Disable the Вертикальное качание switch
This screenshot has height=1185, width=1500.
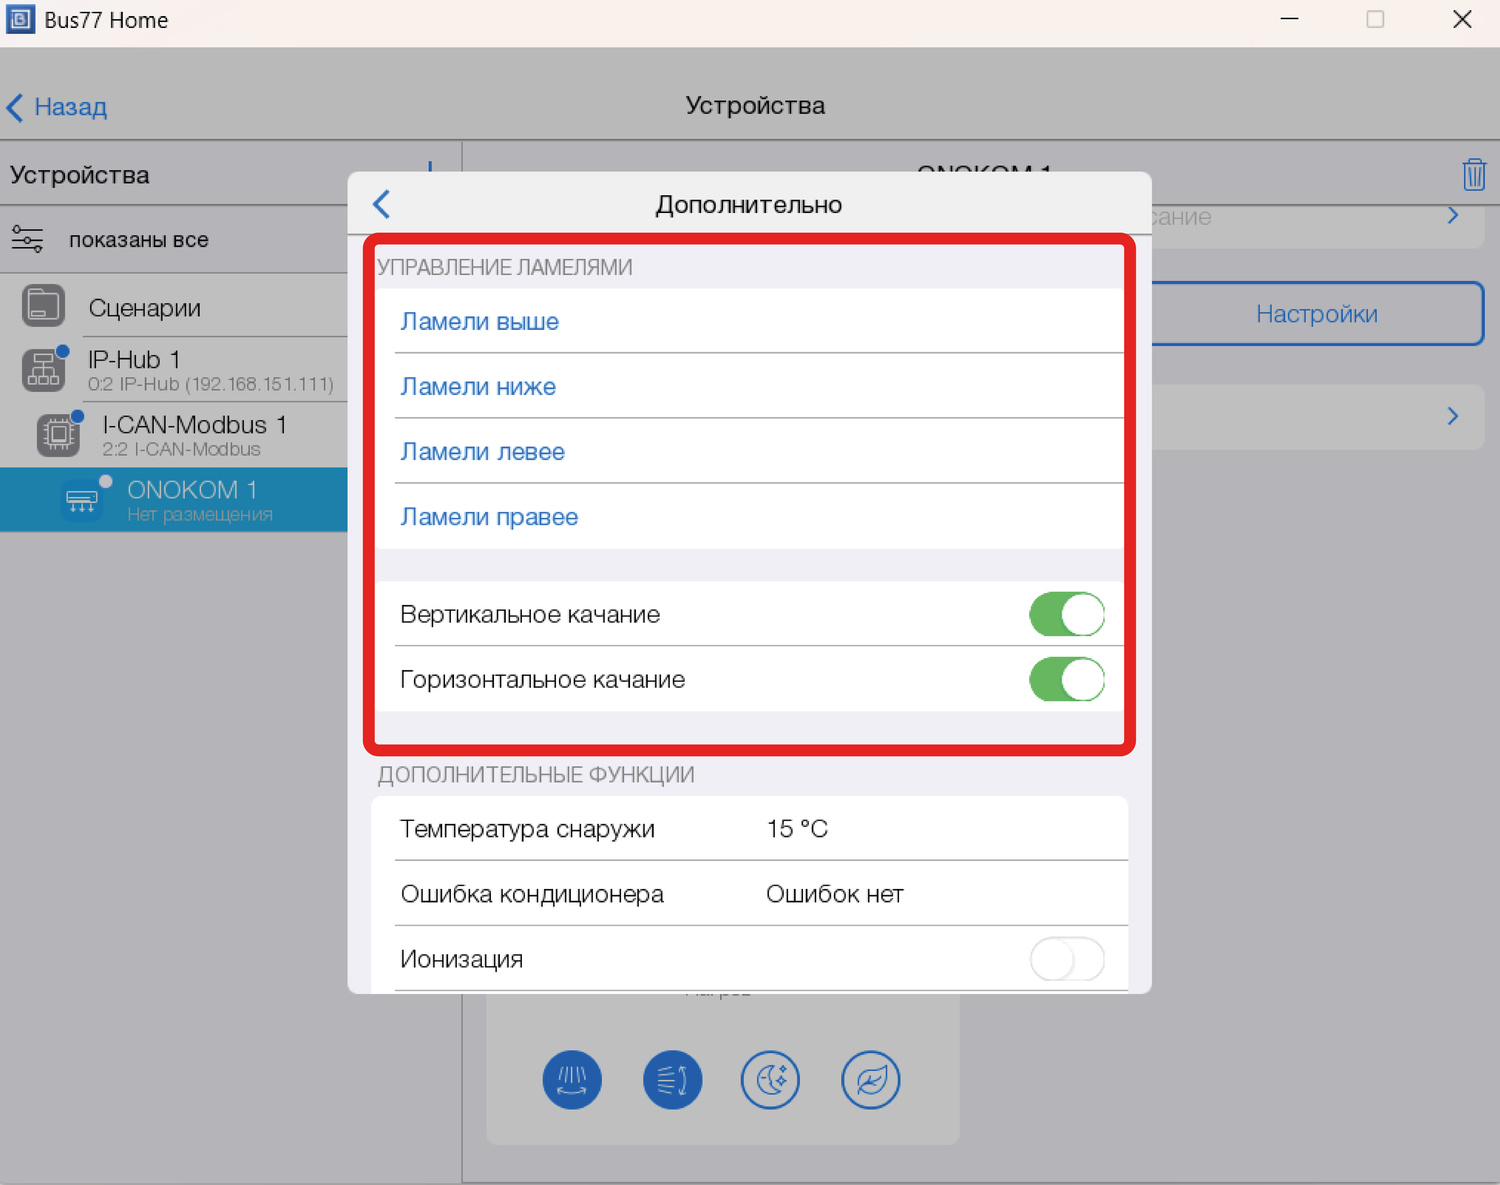(1066, 614)
